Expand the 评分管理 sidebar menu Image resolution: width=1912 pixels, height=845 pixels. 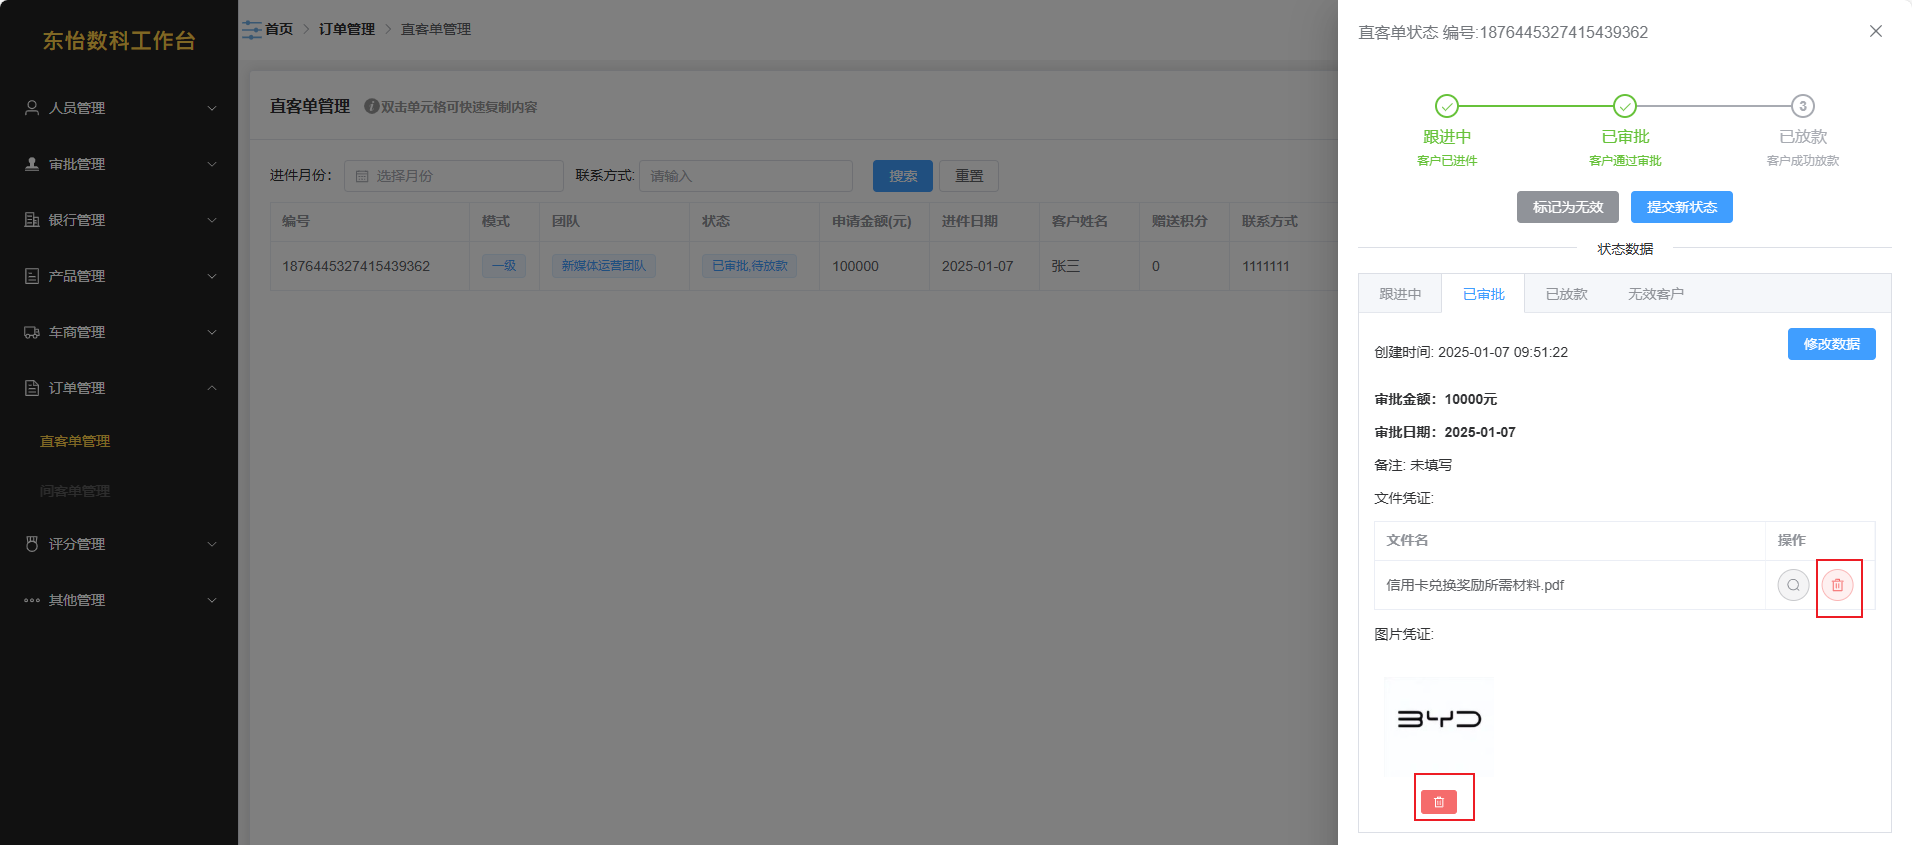(x=119, y=544)
